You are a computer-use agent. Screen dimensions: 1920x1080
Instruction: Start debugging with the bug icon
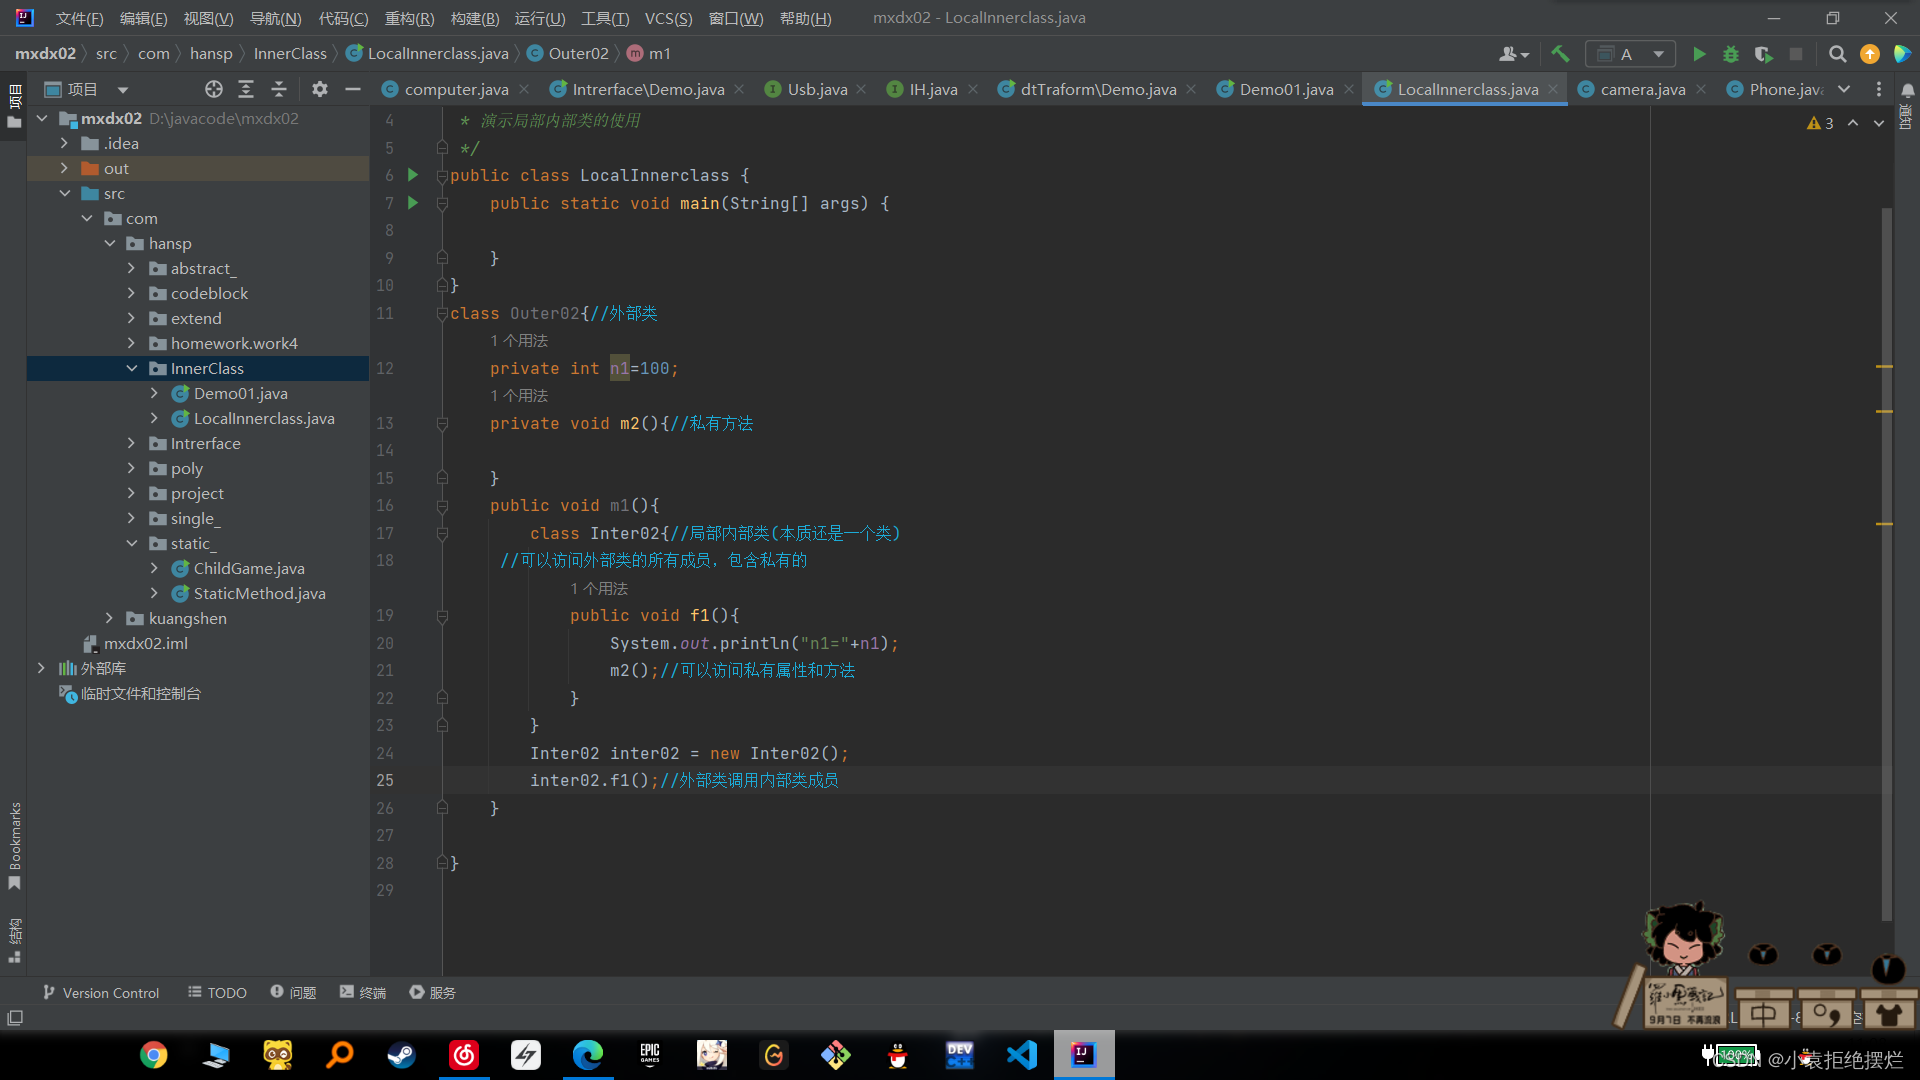click(1731, 54)
